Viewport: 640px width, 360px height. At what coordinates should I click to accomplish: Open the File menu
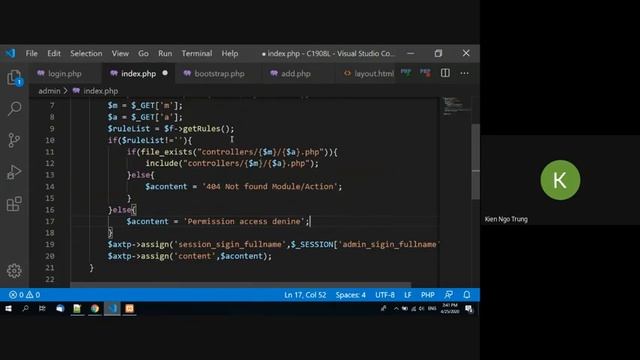[x=31, y=53]
